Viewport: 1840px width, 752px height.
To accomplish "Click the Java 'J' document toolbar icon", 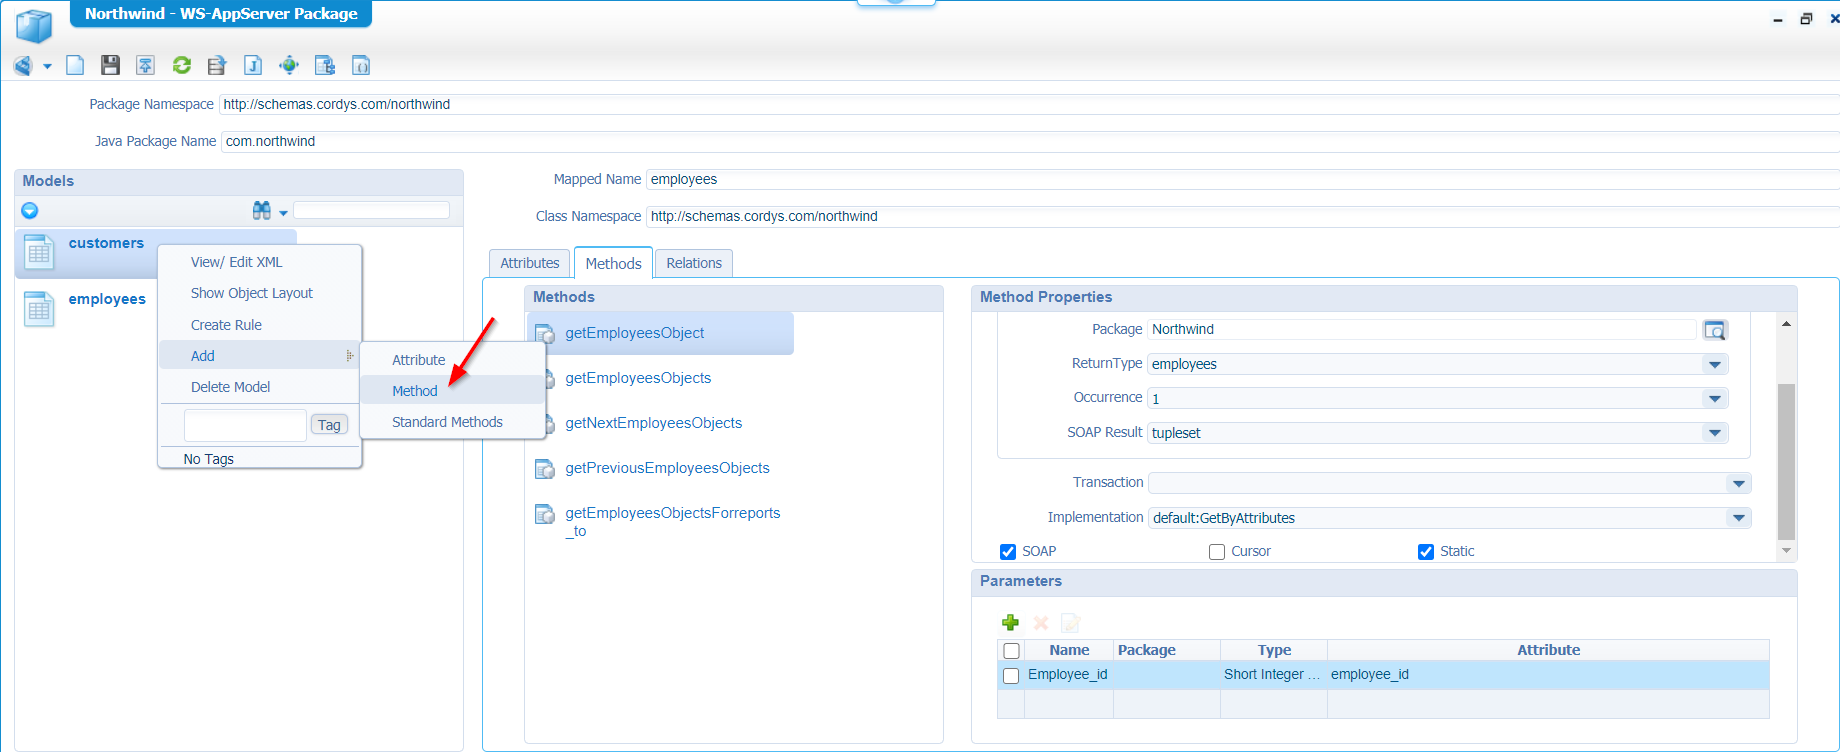I will (253, 65).
